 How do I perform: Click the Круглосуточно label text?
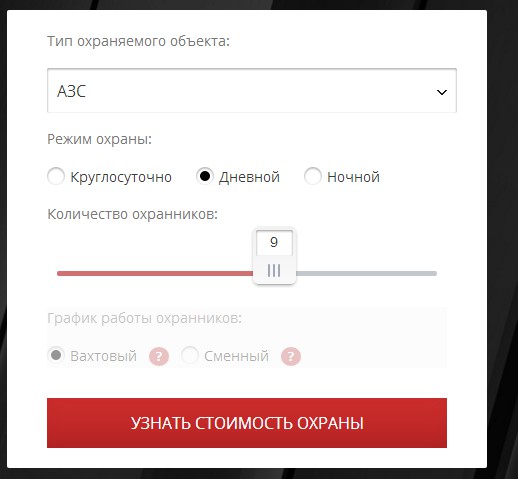coord(121,177)
